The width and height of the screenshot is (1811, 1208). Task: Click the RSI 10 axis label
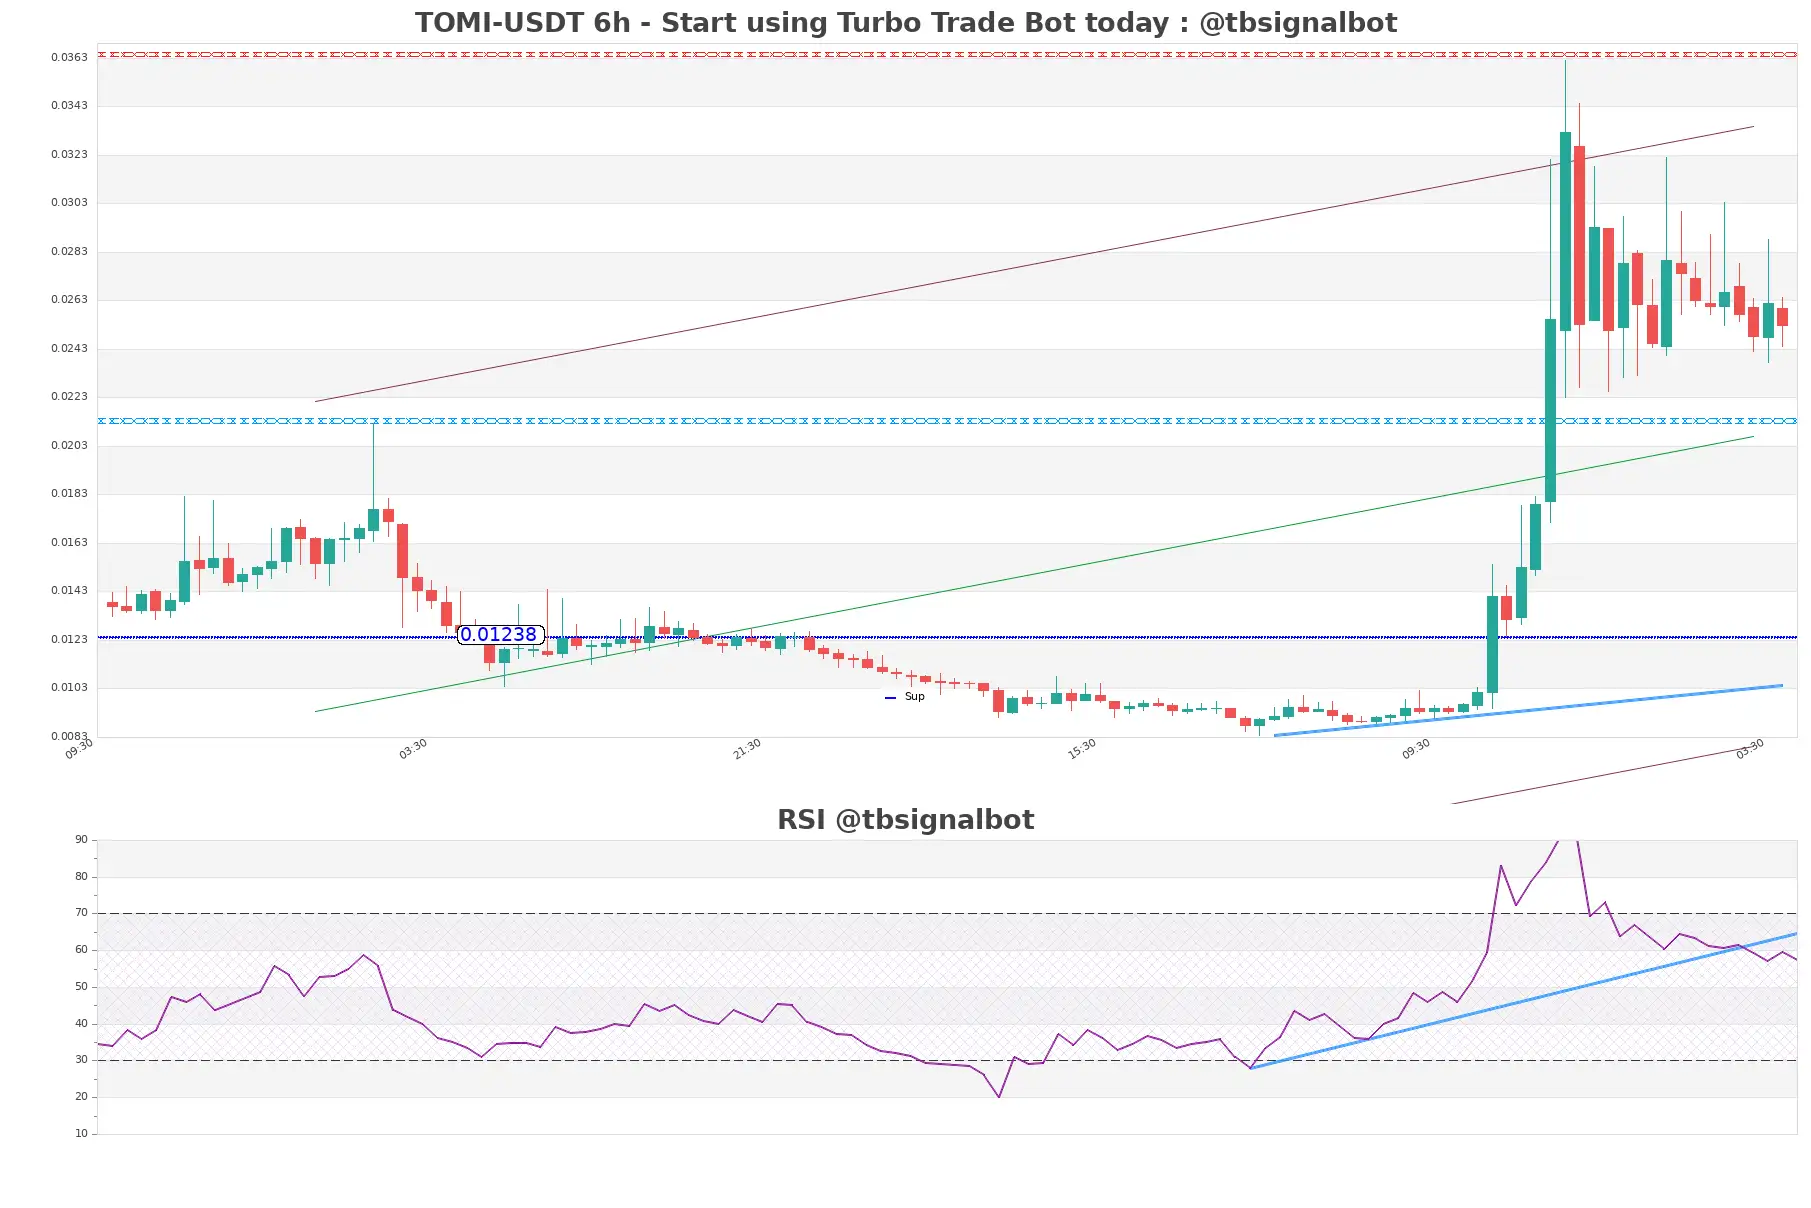pos(81,1134)
